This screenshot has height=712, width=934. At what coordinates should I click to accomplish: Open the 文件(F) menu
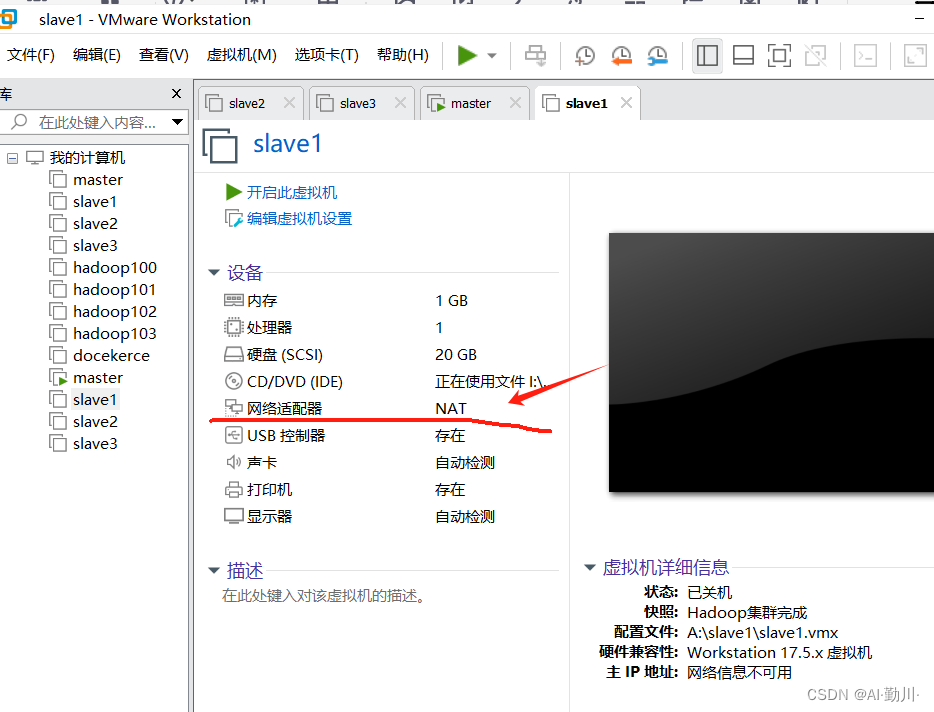[31, 55]
